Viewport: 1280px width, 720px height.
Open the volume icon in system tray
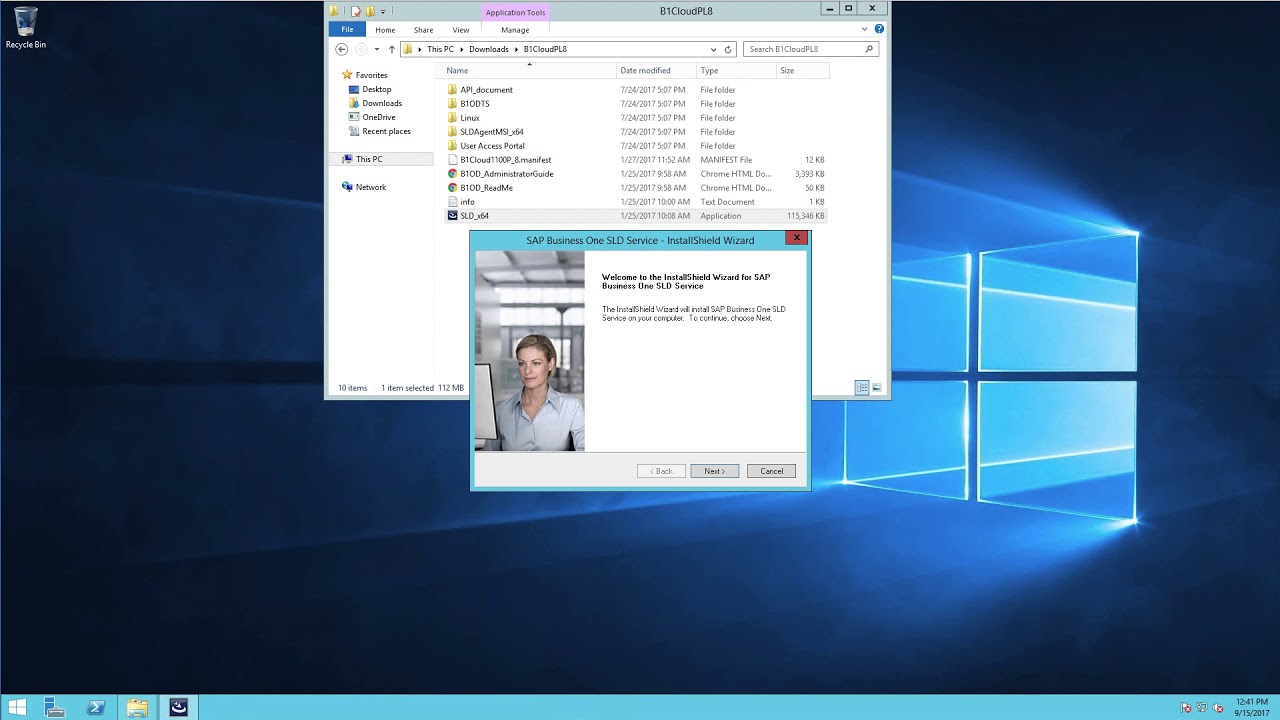pos(1218,708)
